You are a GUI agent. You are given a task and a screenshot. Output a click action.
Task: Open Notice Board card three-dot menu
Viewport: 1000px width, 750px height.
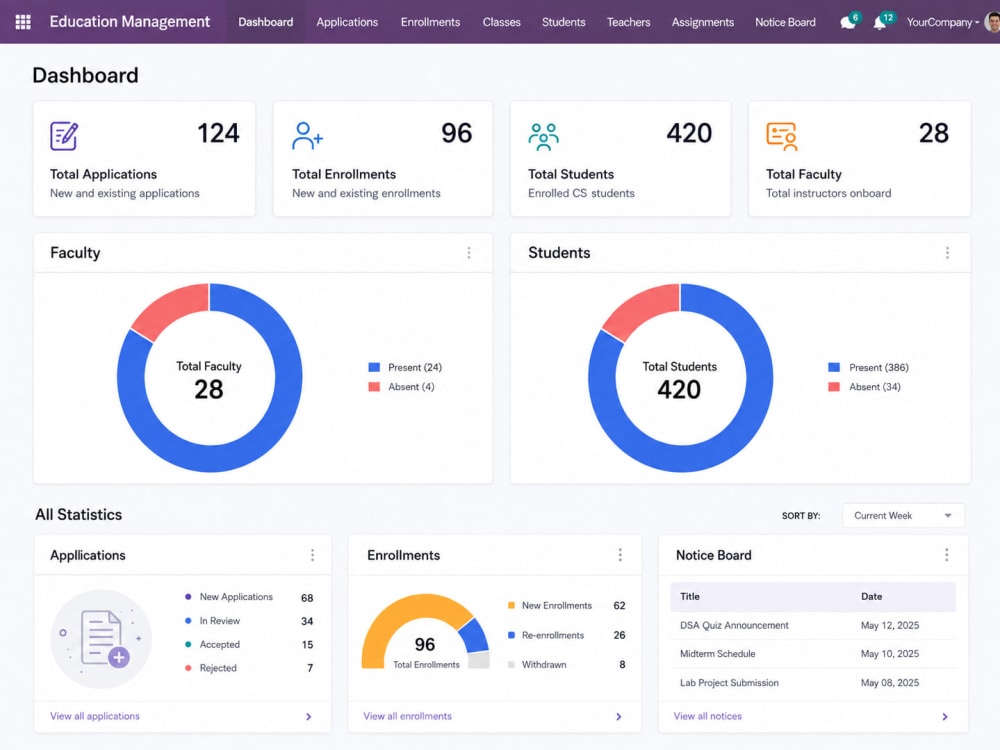coord(946,555)
